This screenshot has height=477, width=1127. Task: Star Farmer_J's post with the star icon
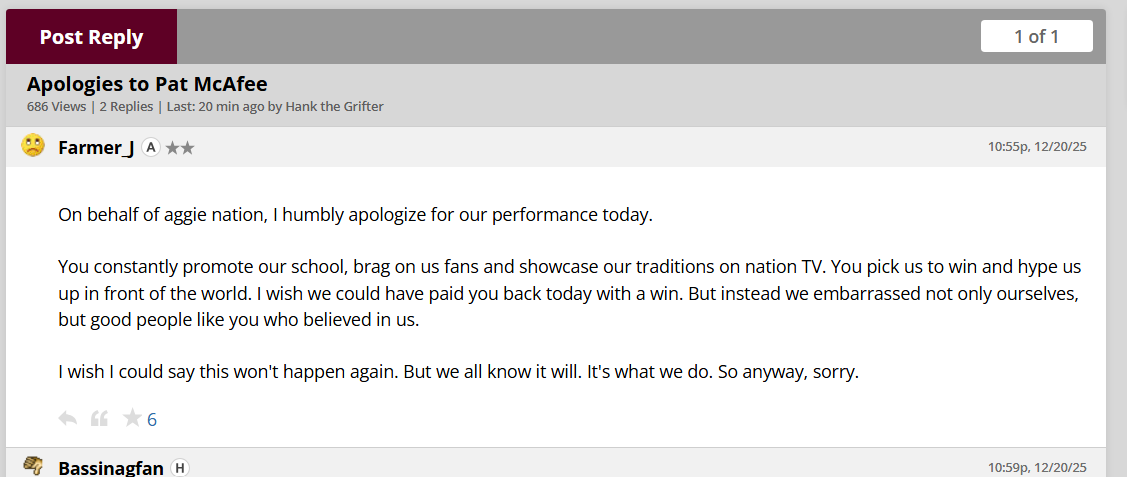[x=131, y=418]
